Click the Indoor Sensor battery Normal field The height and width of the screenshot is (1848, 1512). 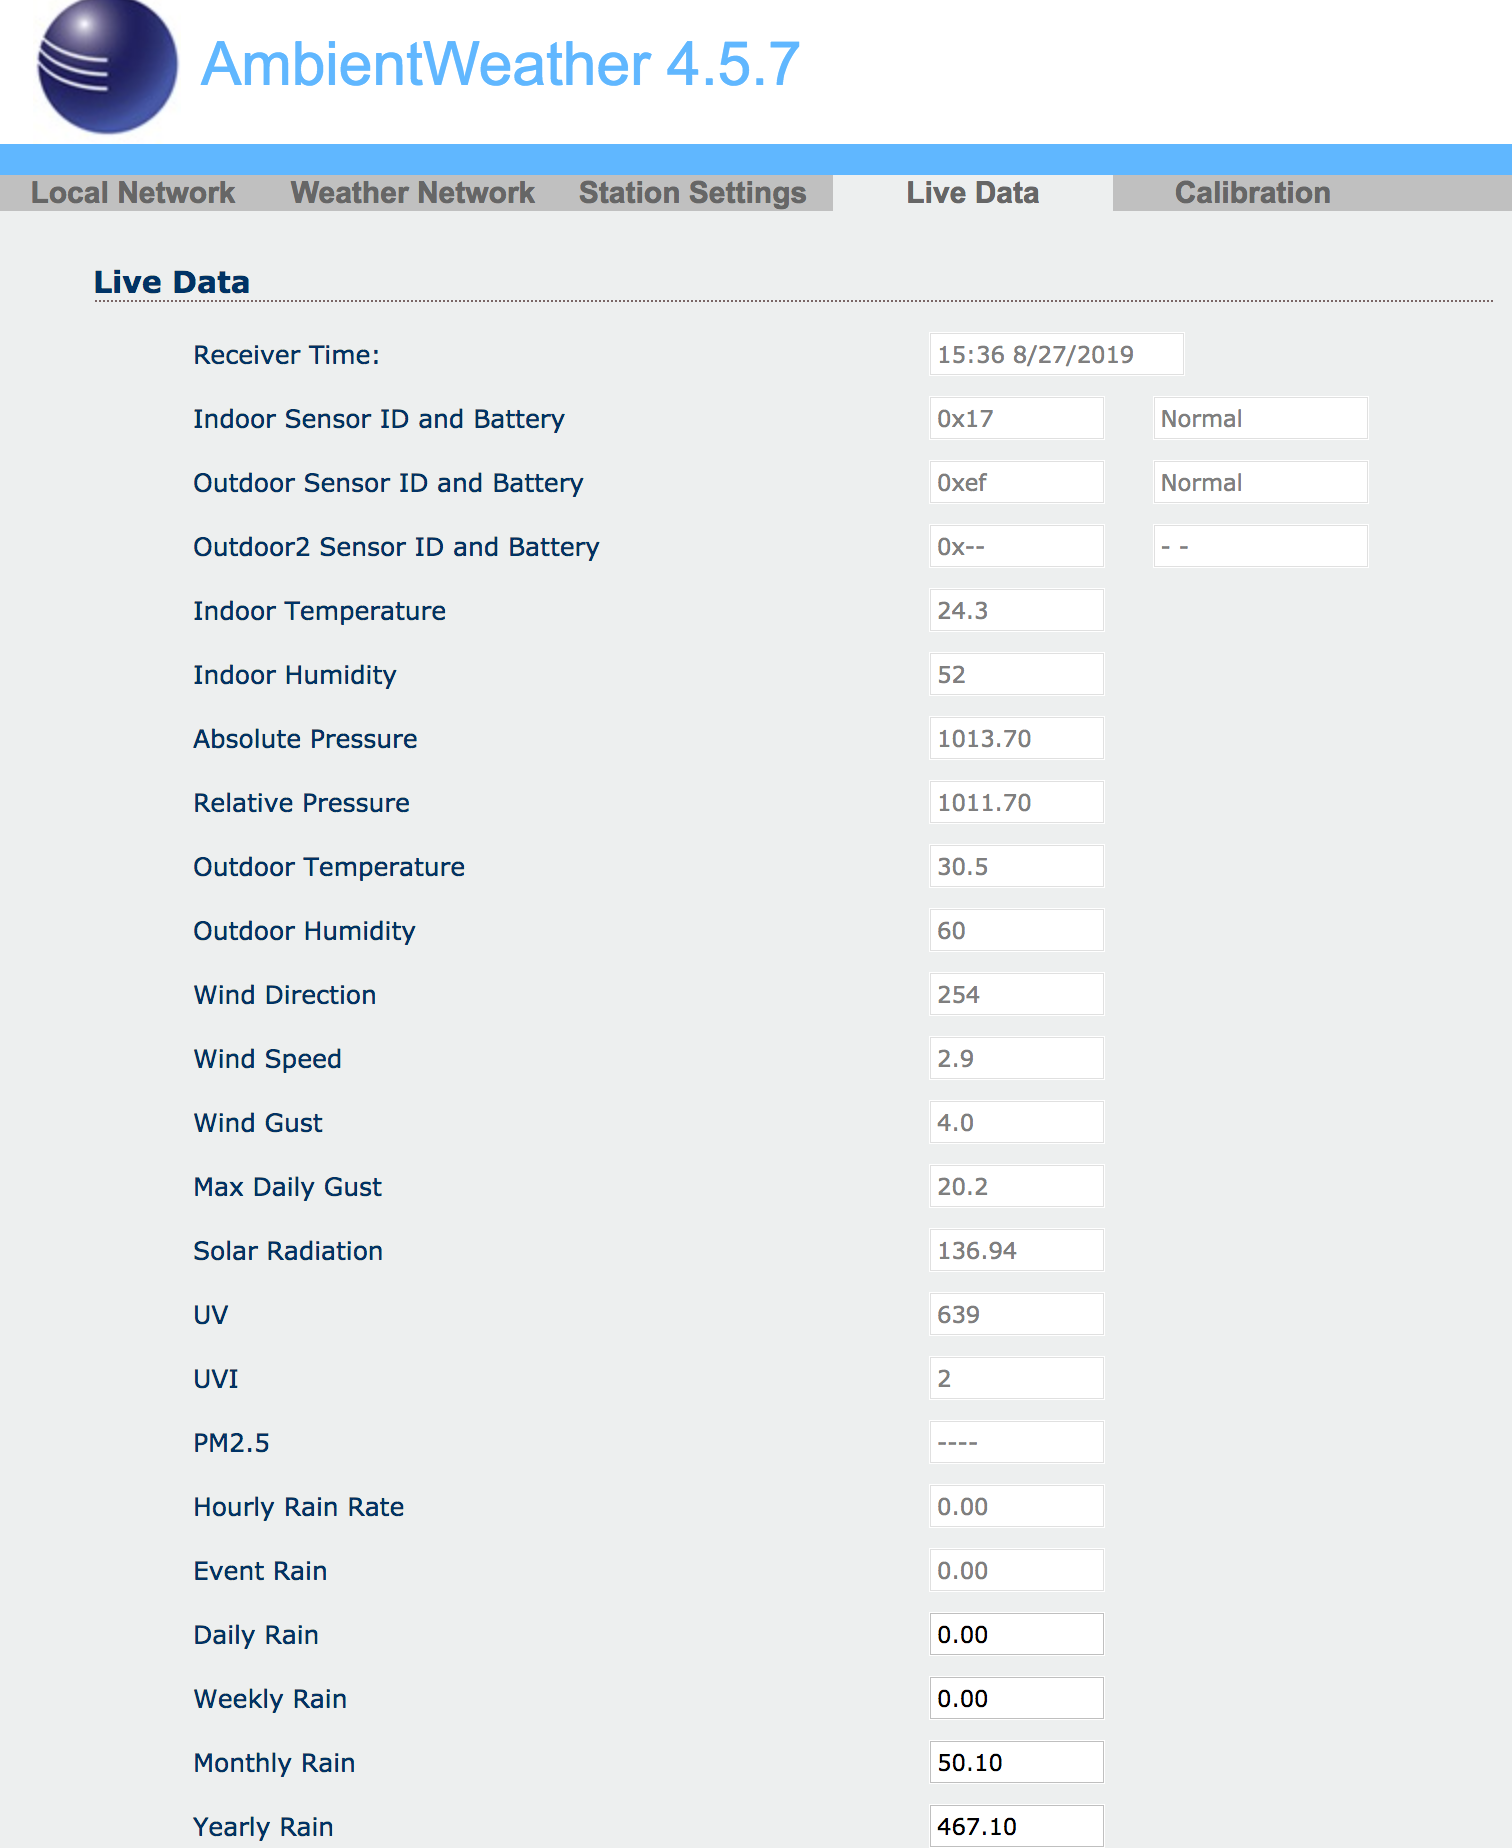(x=1260, y=418)
